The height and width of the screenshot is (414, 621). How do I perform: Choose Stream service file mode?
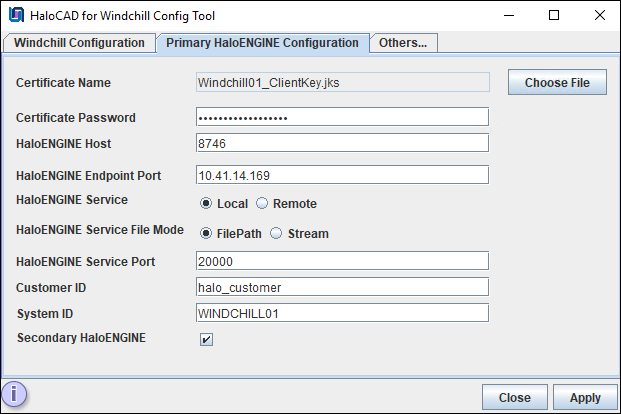tap(276, 234)
